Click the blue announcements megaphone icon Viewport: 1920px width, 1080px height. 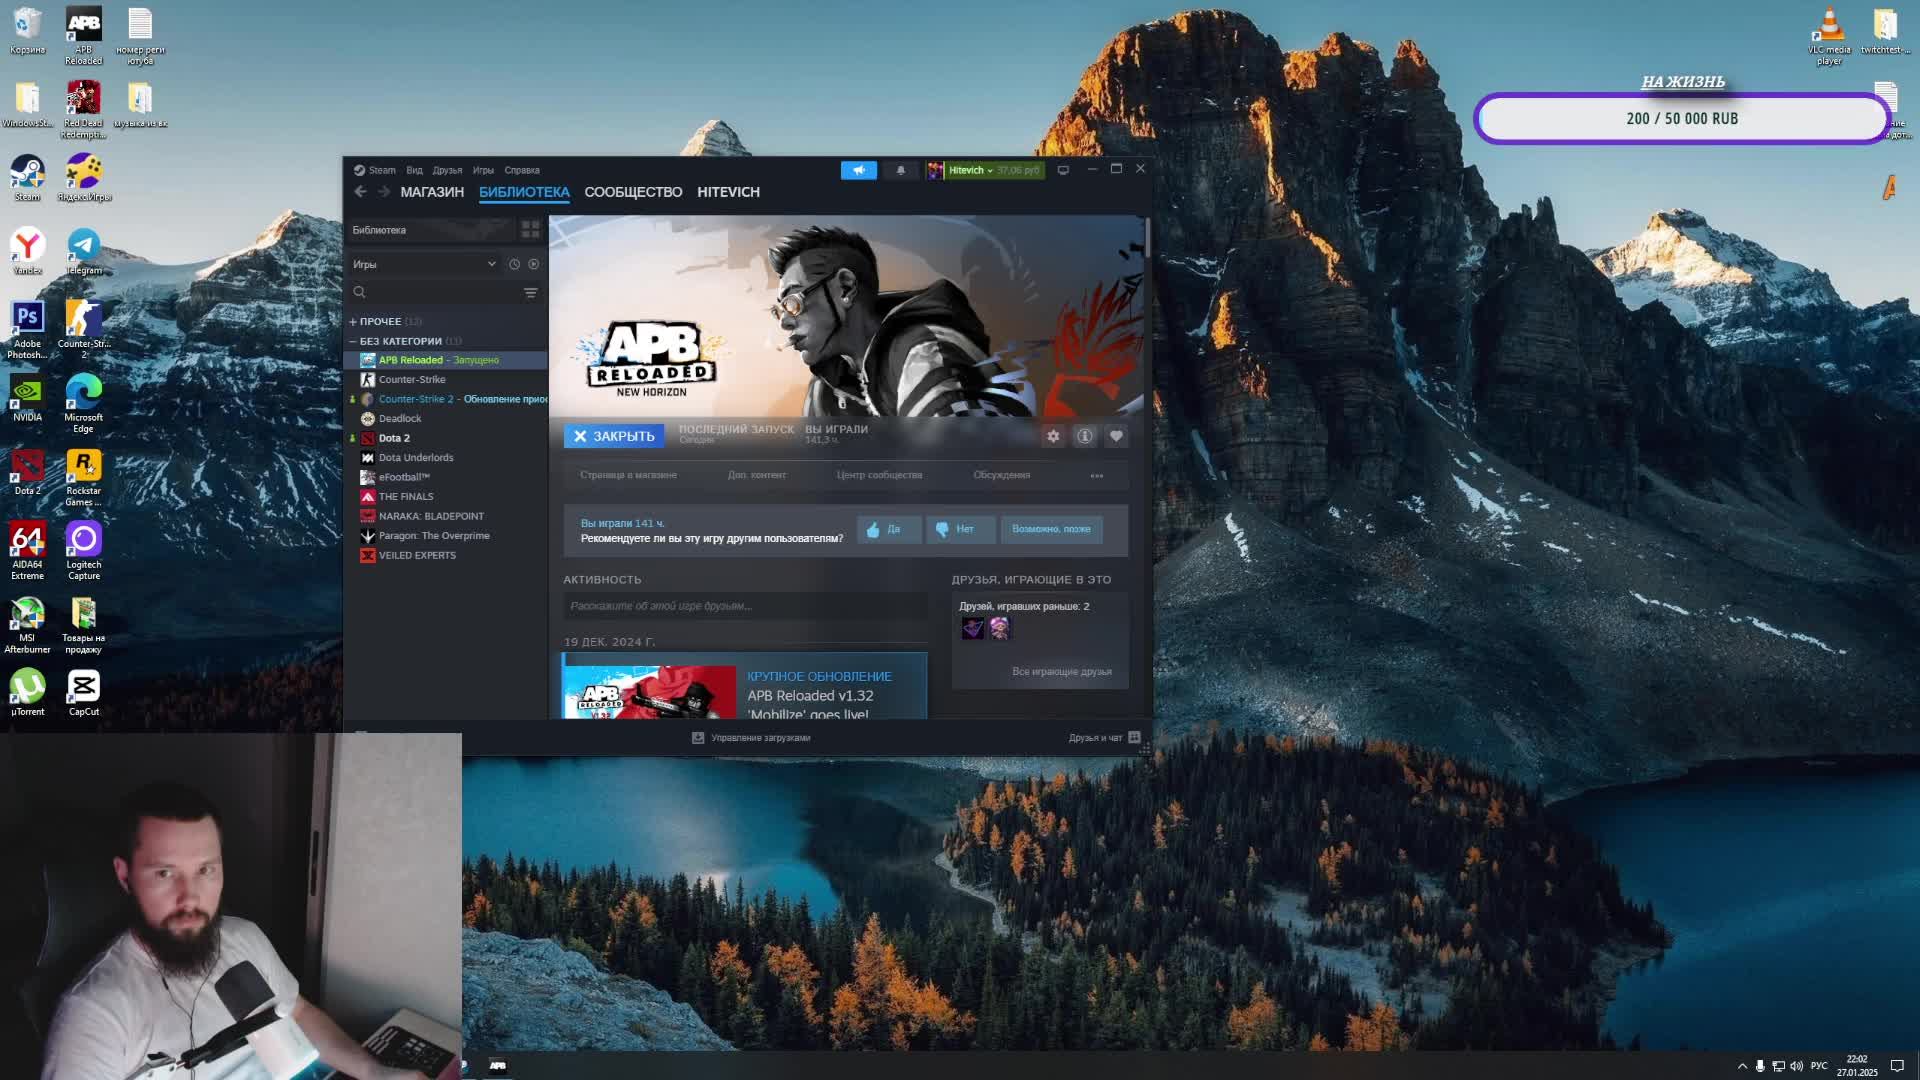pyautogui.click(x=858, y=170)
